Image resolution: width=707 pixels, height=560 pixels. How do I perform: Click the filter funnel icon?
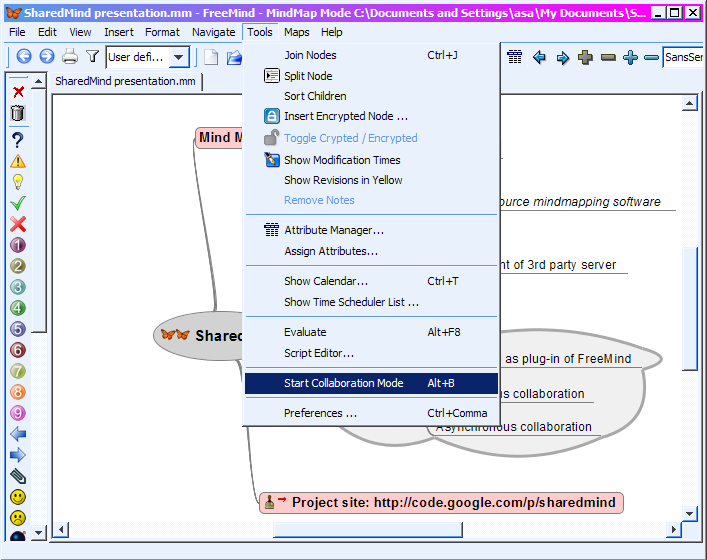(x=93, y=56)
